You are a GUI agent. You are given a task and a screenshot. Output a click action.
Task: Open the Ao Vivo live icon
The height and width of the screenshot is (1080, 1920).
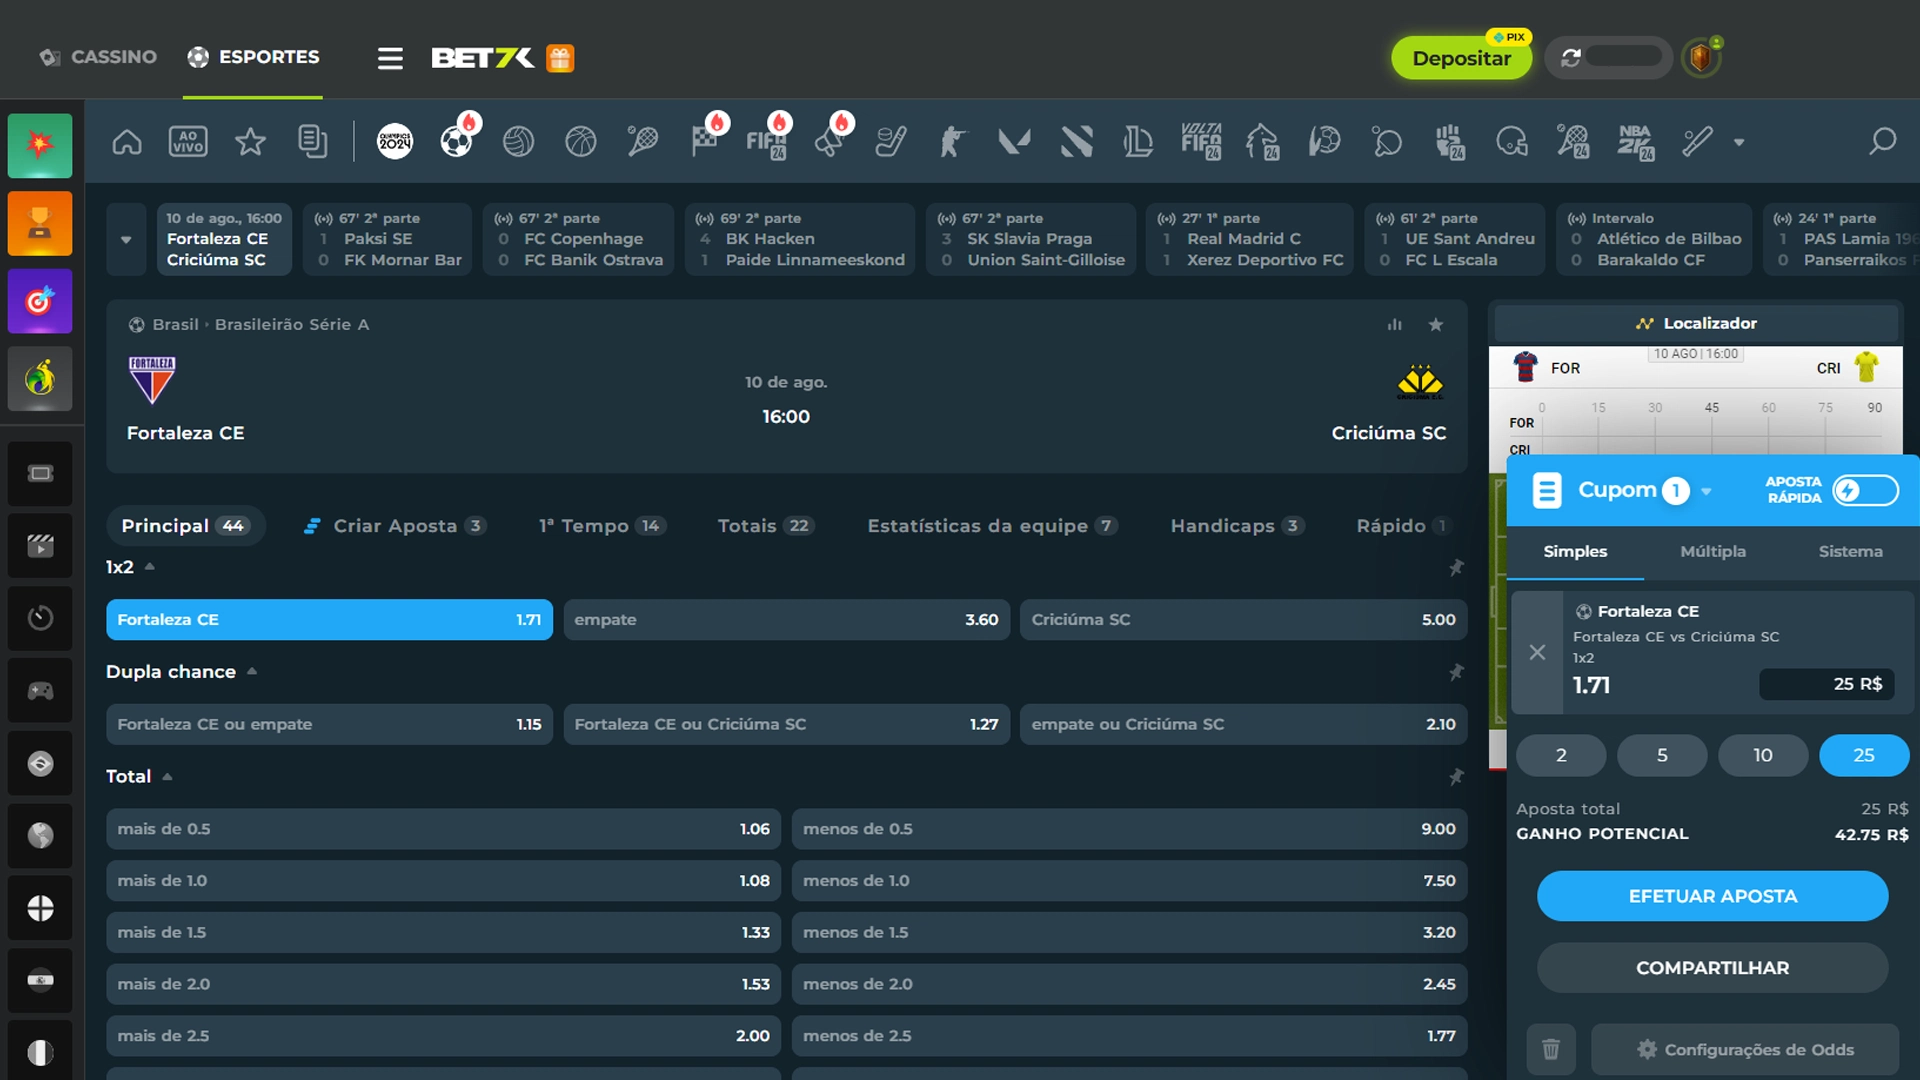click(x=188, y=142)
